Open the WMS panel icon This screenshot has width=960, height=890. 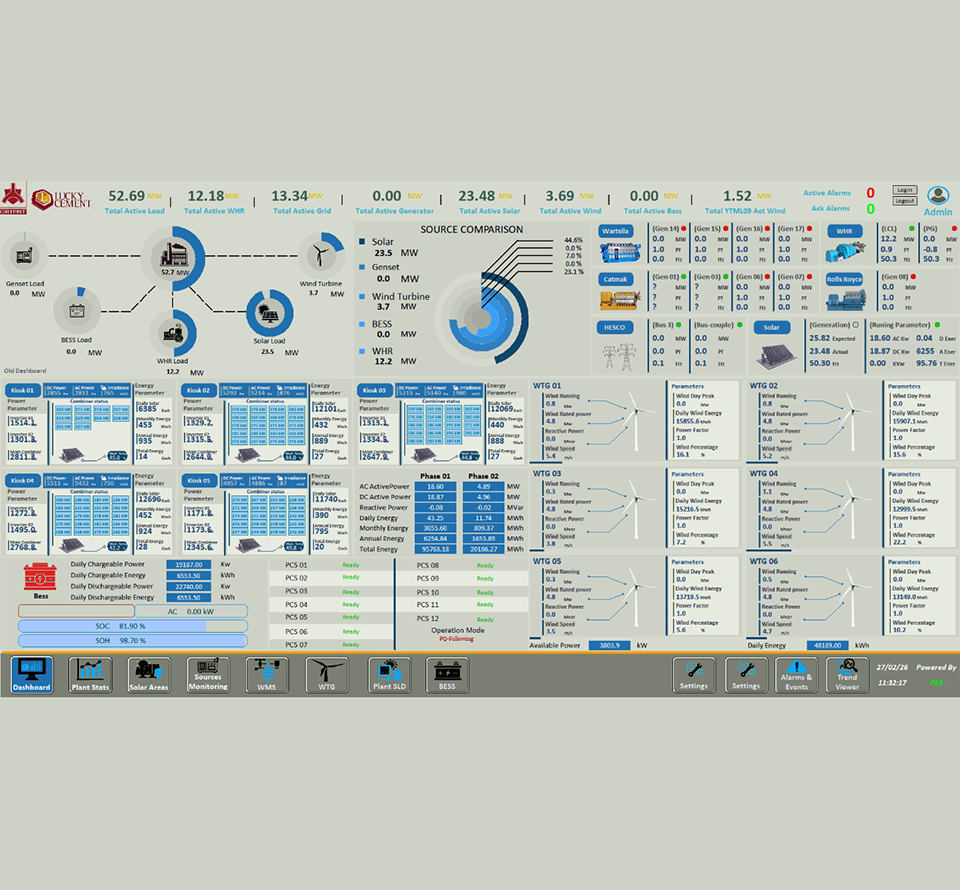click(x=266, y=675)
